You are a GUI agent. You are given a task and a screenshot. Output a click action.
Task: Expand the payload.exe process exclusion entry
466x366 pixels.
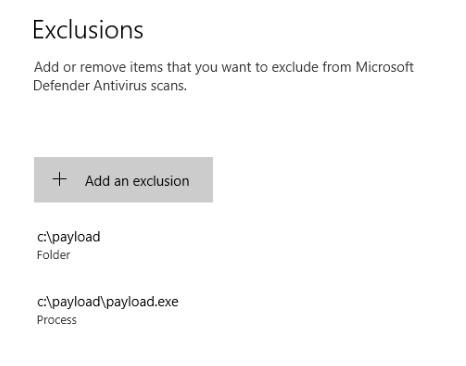coord(107,310)
